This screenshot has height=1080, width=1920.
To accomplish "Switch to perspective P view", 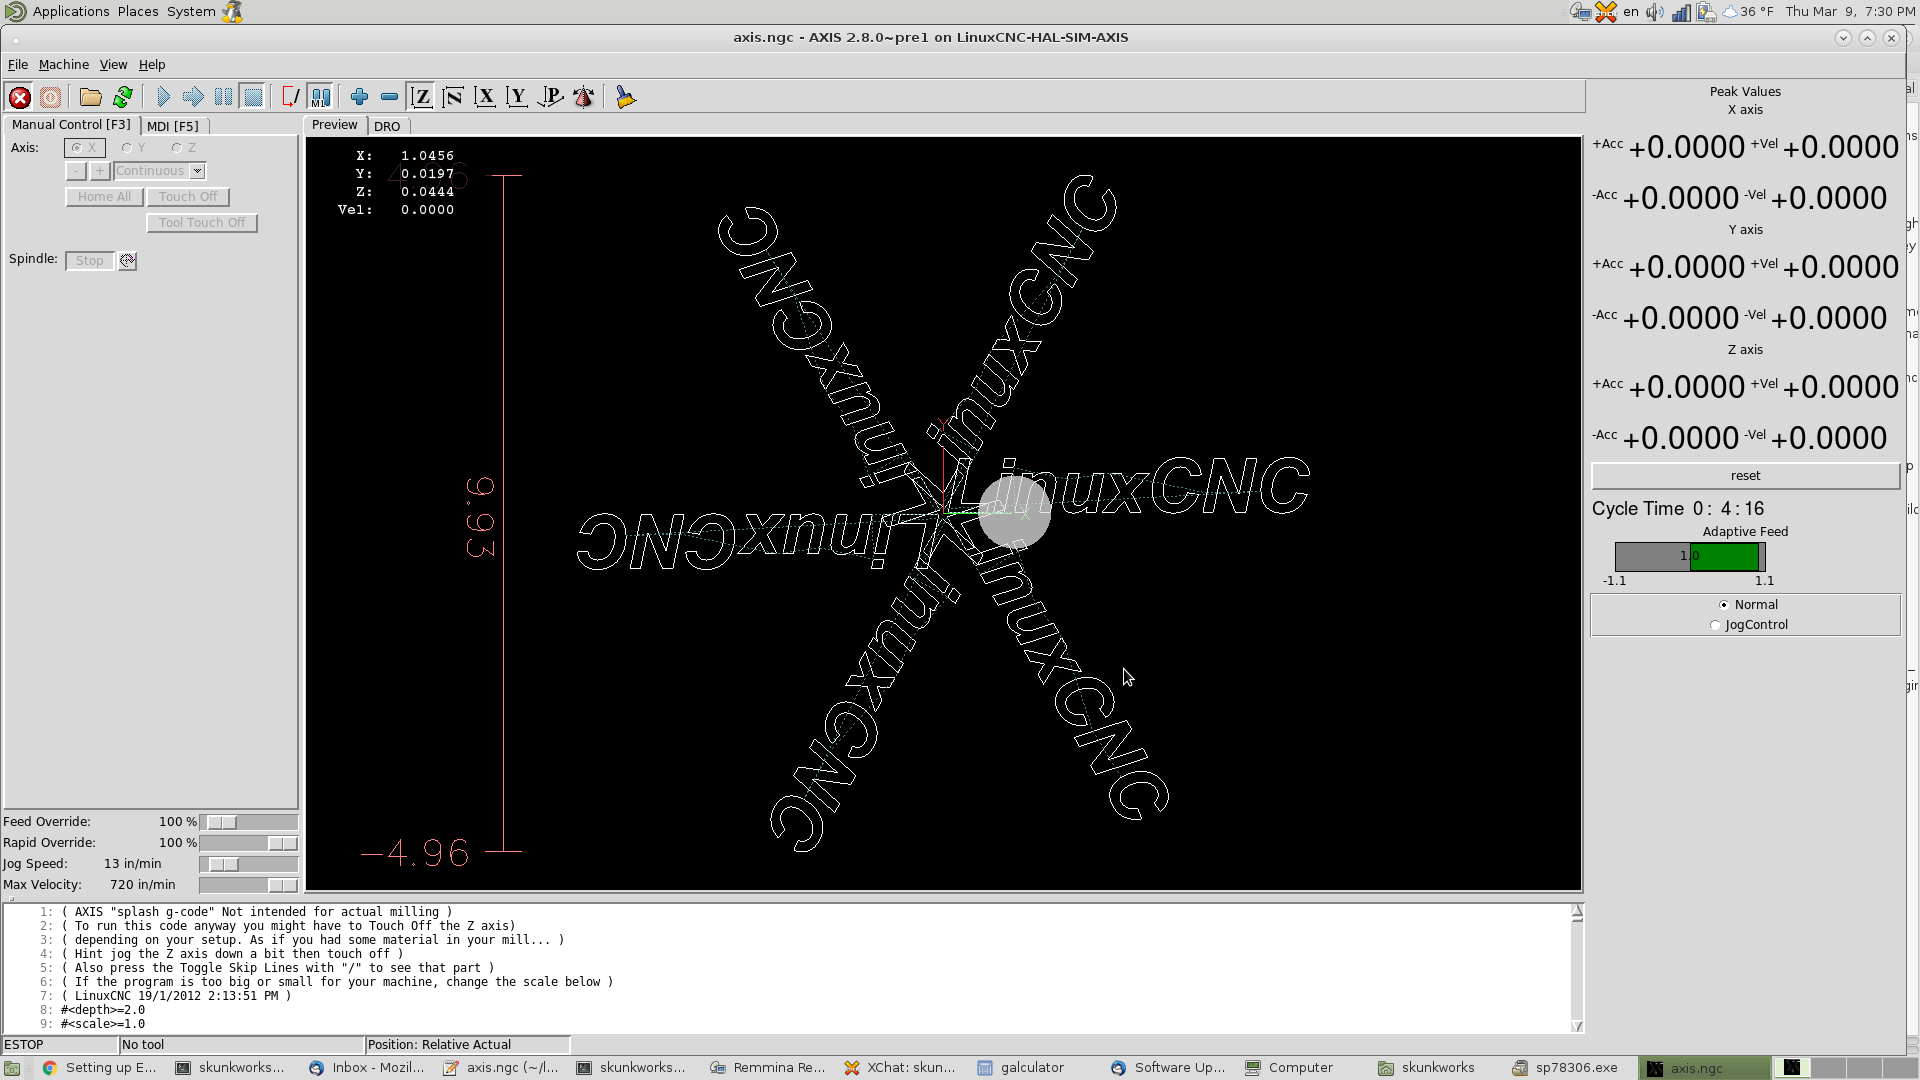I will pyautogui.click(x=550, y=97).
